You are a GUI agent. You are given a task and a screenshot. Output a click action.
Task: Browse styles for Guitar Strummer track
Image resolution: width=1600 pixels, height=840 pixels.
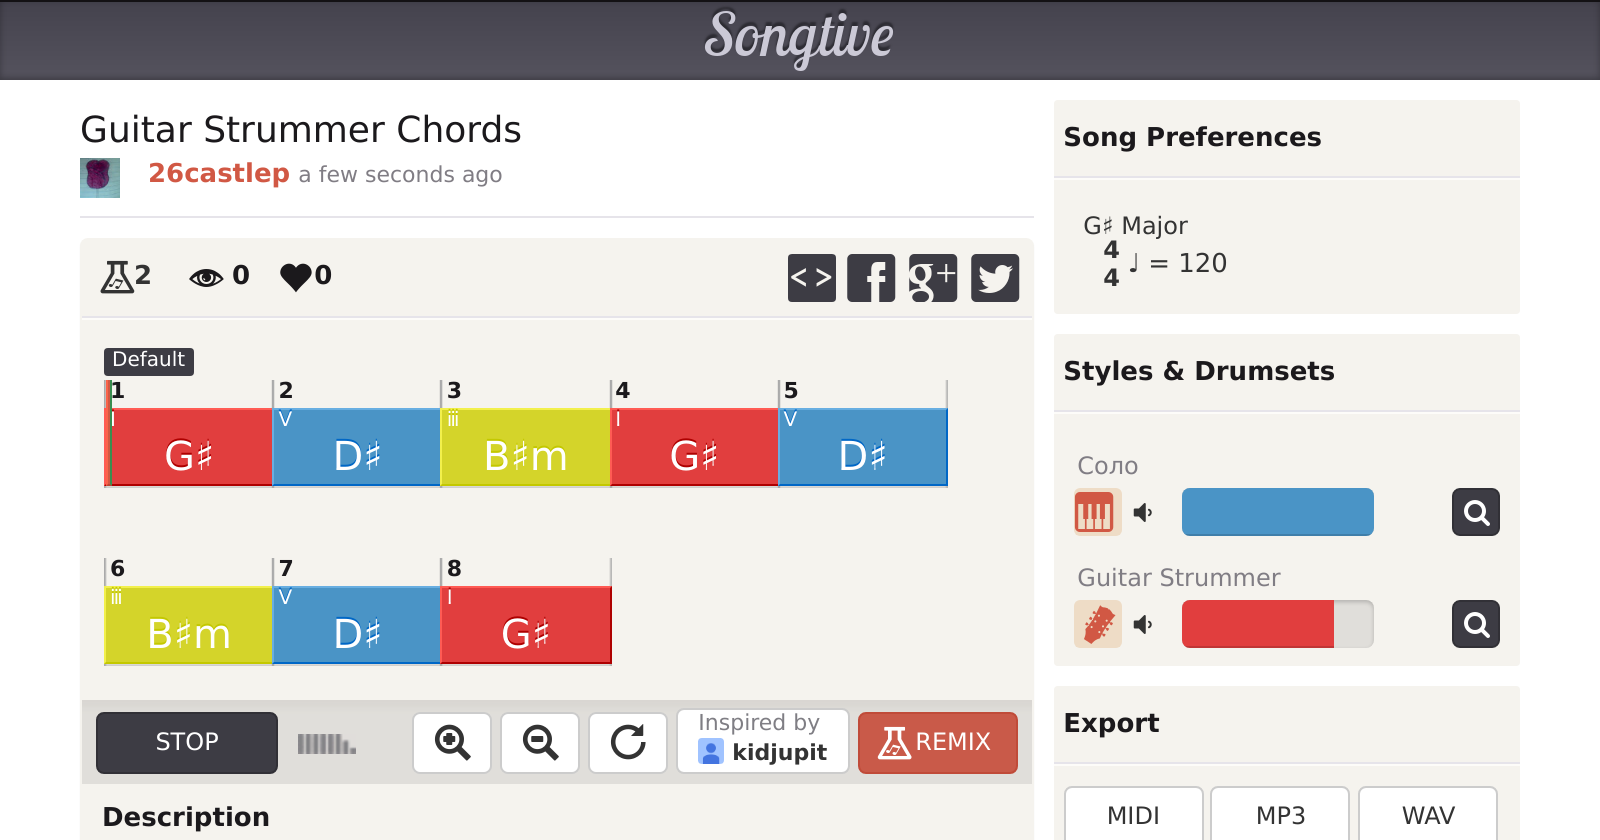(1475, 625)
